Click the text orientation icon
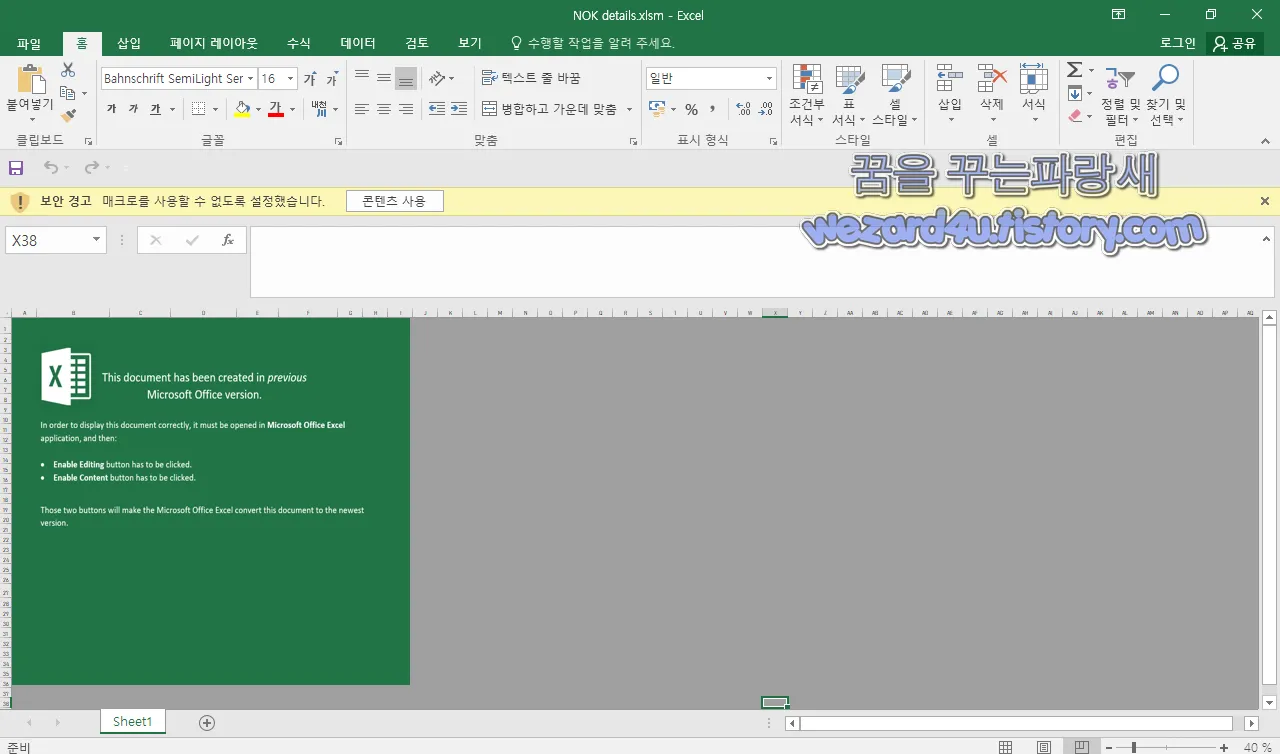Image resolution: width=1280 pixels, height=754 pixels. tap(437, 78)
